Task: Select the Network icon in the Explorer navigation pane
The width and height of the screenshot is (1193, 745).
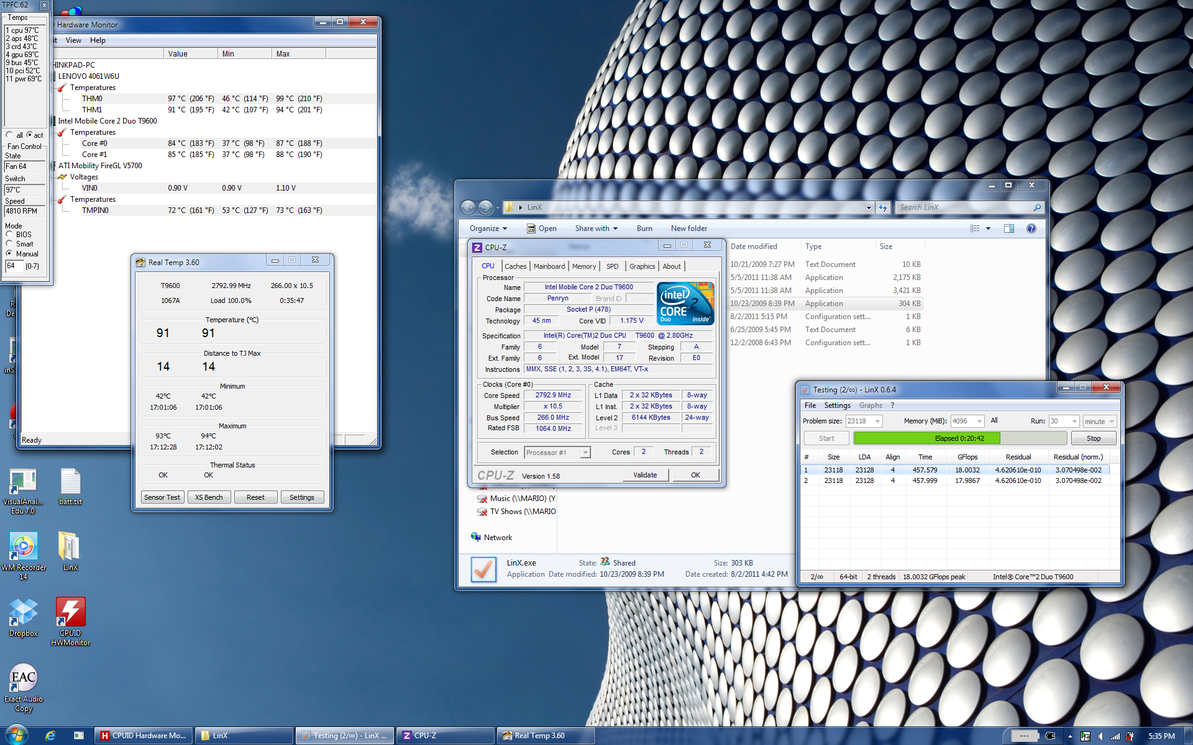Action: pyautogui.click(x=476, y=537)
